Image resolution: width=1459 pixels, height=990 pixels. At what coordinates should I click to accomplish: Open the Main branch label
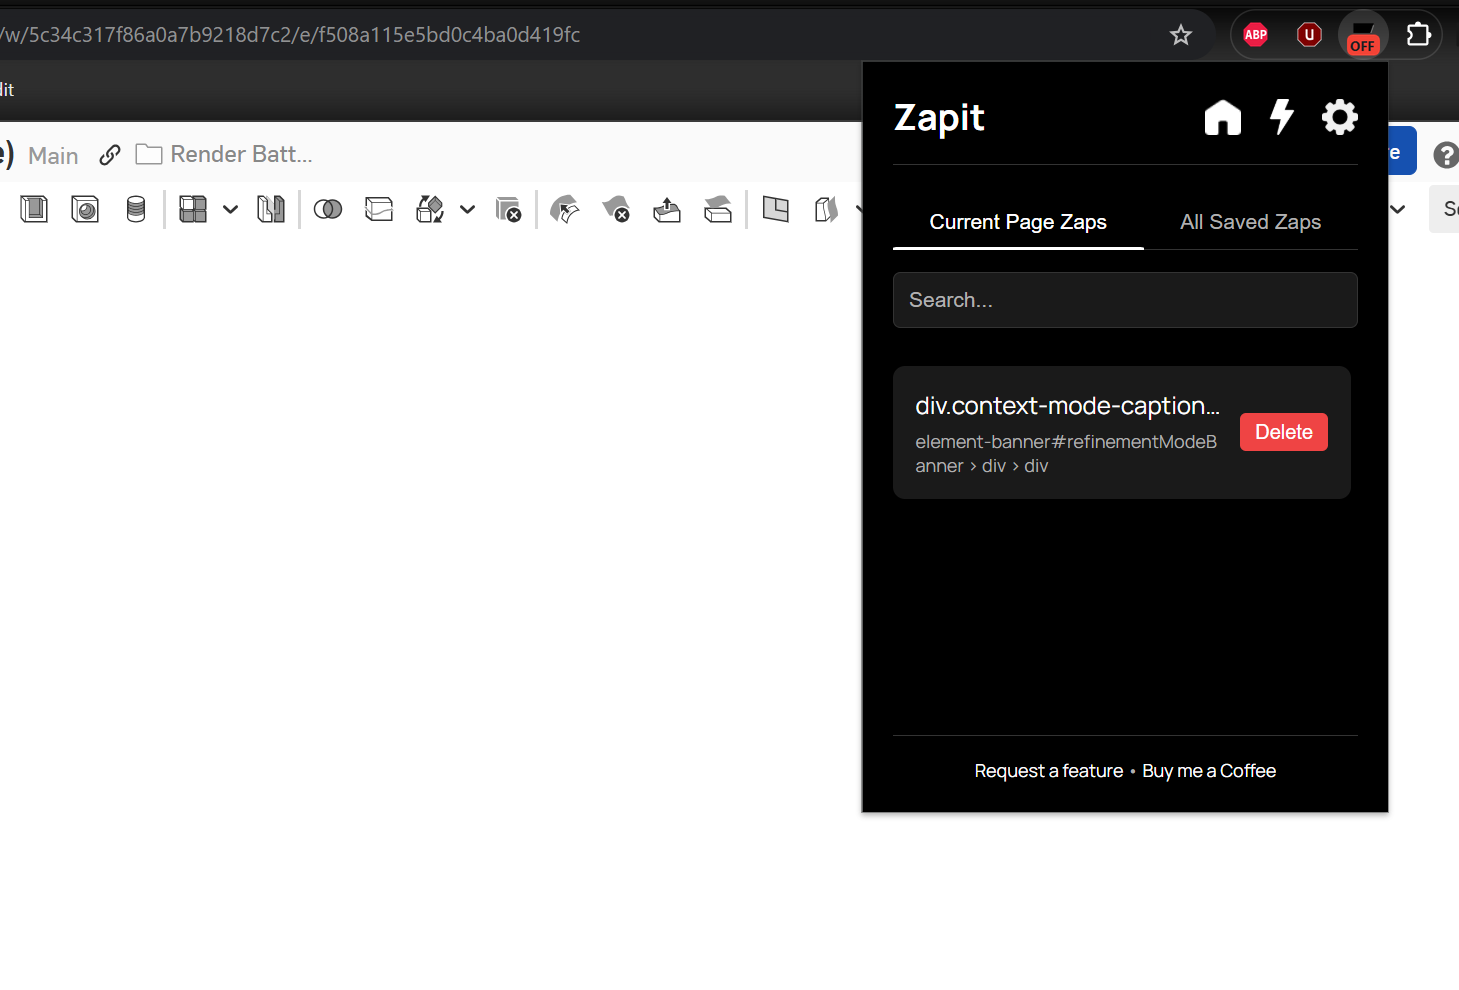pyautogui.click(x=53, y=155)
